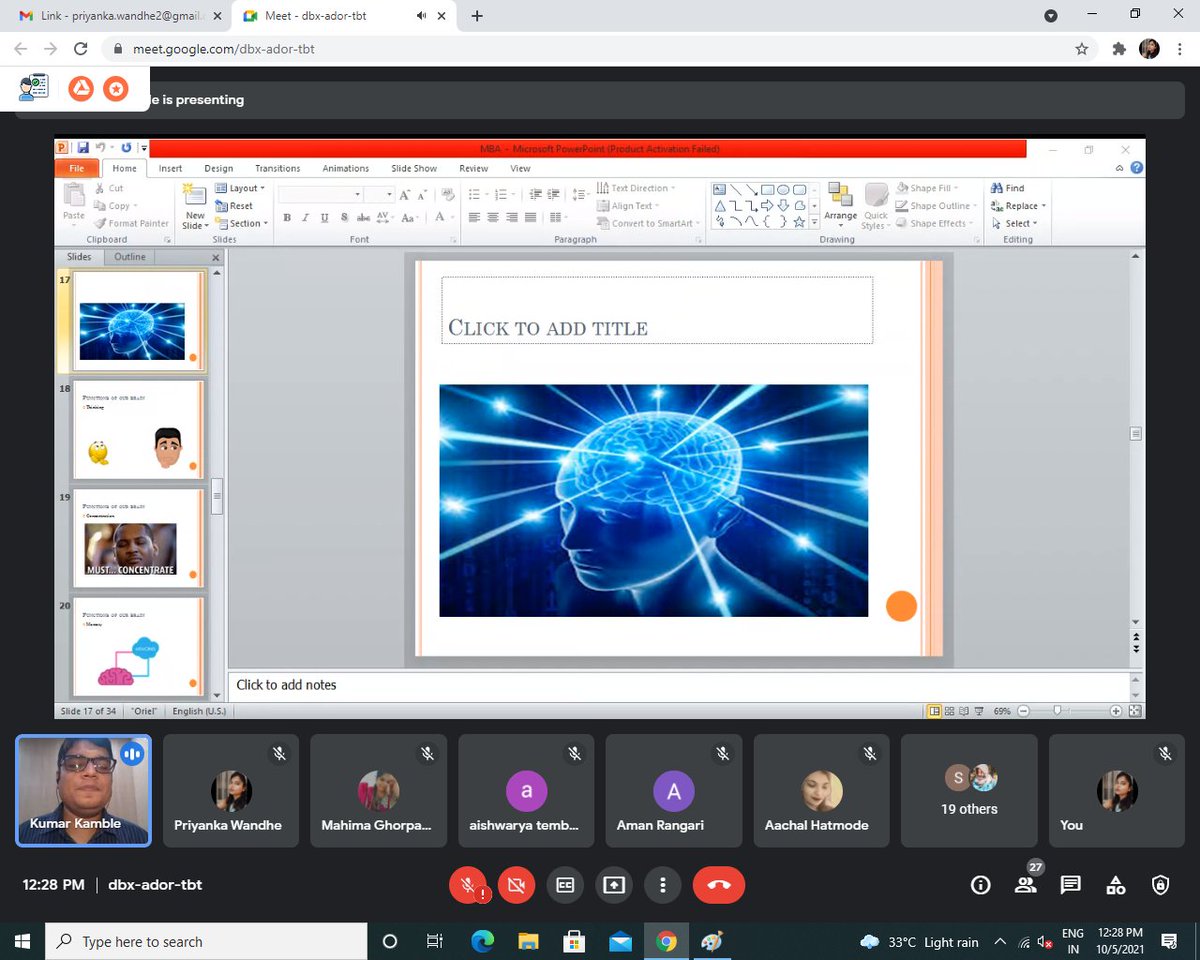
Task: Click the Format Painter brush icon
Action: pos(100,224)
